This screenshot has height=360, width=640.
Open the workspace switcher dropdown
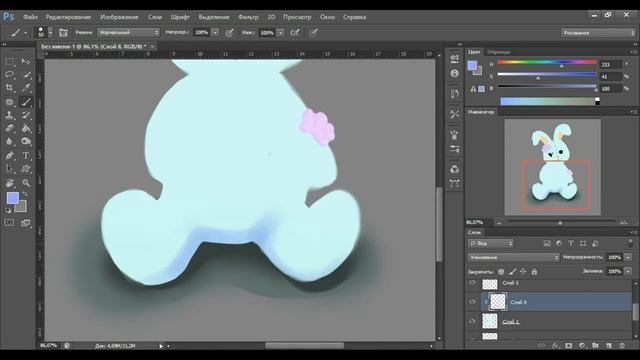point(598,33)
